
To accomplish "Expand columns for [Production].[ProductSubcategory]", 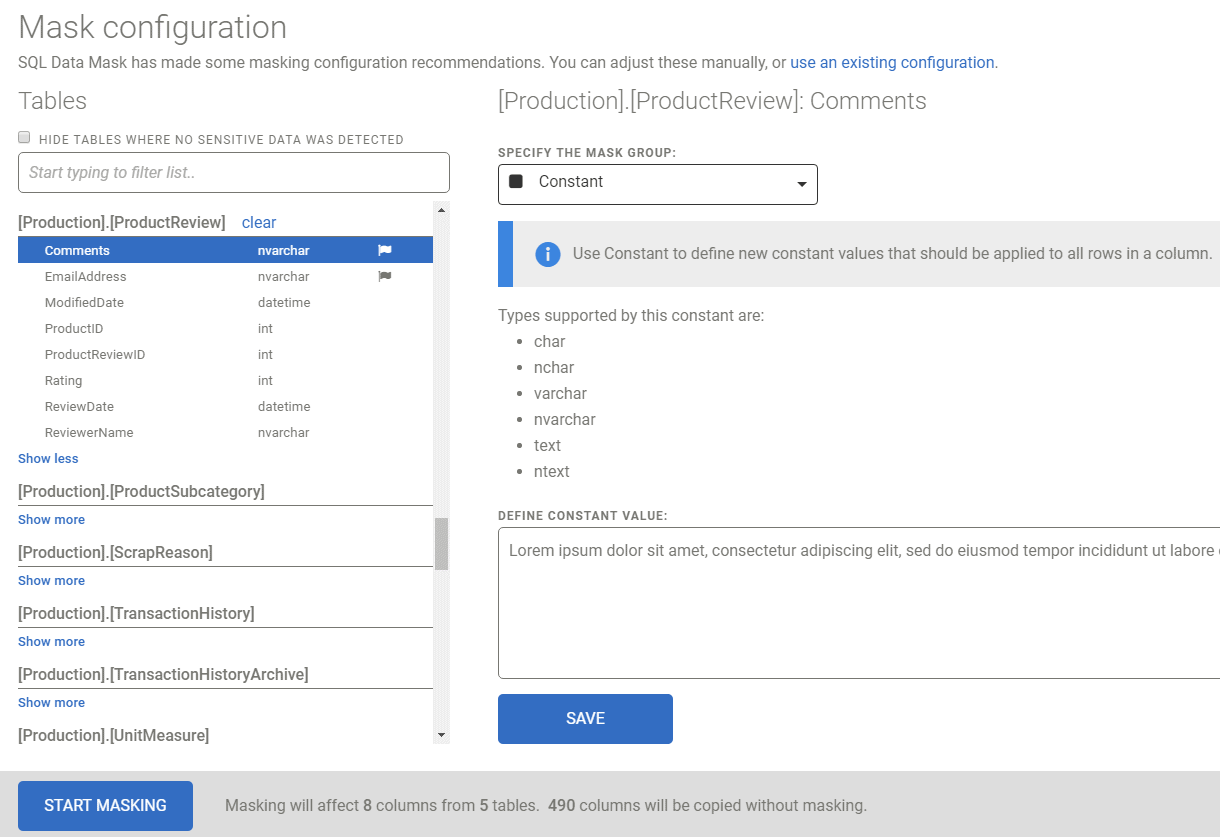I will (x=51, y=519).
